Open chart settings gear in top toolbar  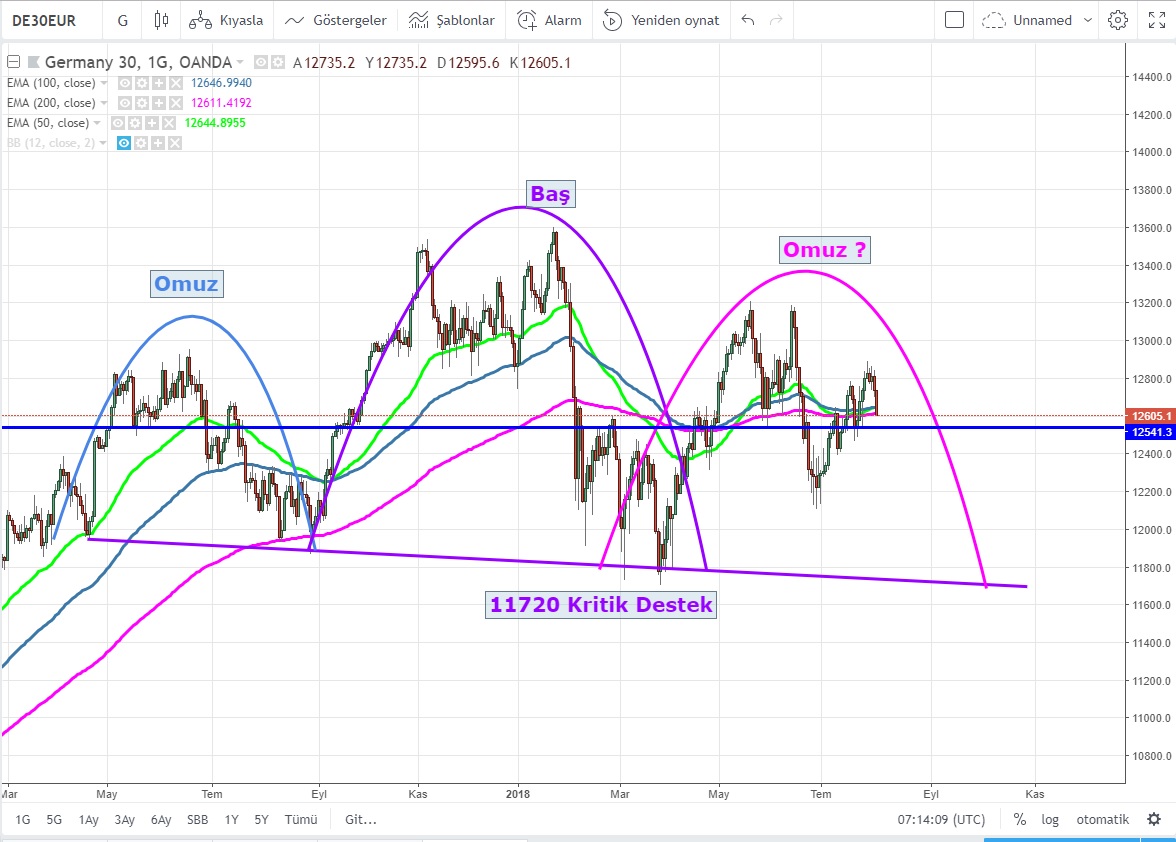pyautogui.click(x=1117, y=20)
